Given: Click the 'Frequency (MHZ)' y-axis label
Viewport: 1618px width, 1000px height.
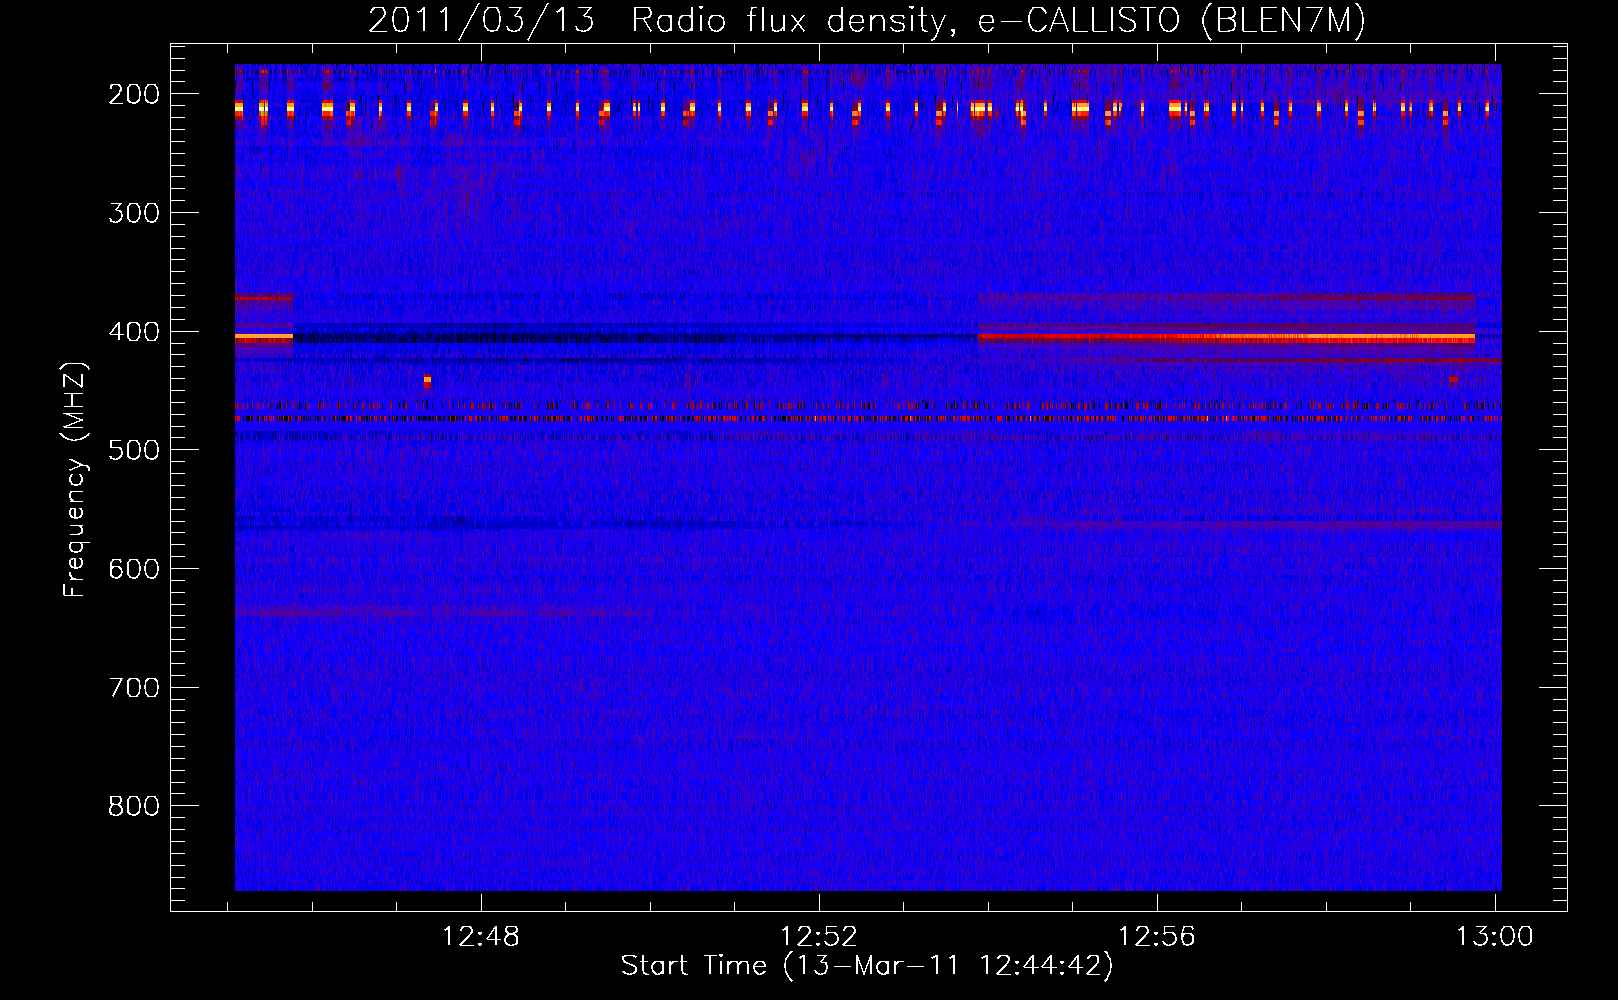Looking at the screenshot, I should click(x=75, y=479).
